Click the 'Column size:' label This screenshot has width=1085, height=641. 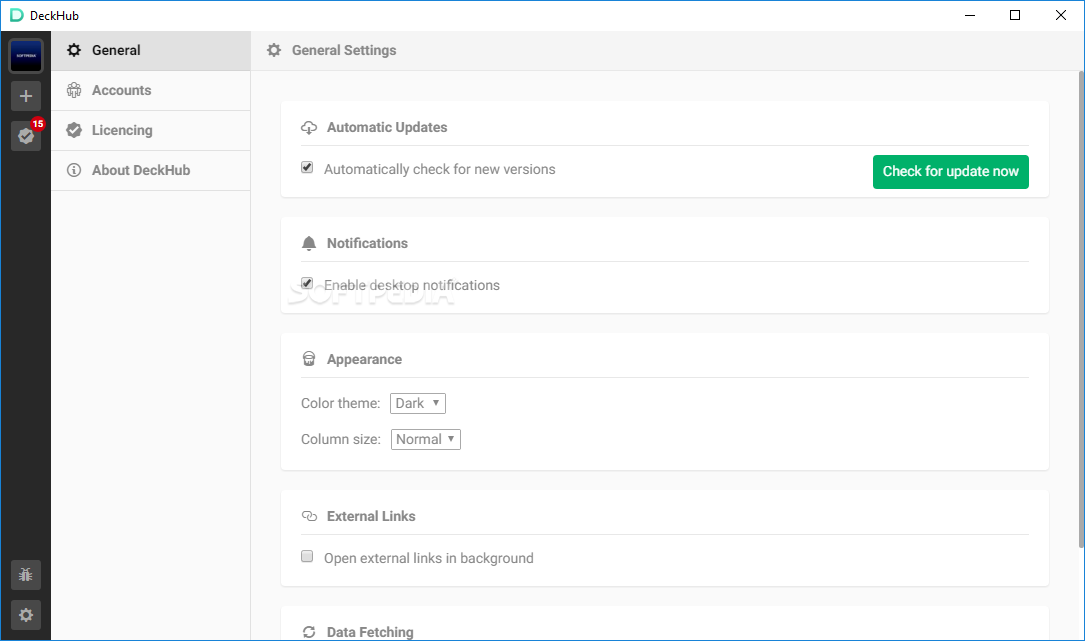click(340, 440)
